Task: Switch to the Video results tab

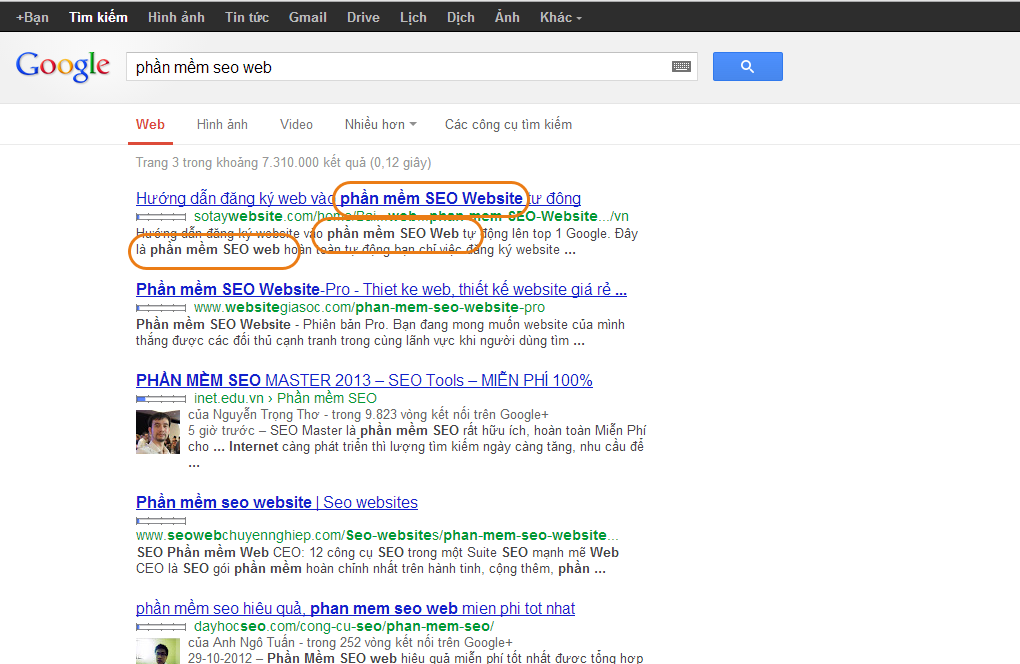Action: pyautogui.click(x=296, y=124)
